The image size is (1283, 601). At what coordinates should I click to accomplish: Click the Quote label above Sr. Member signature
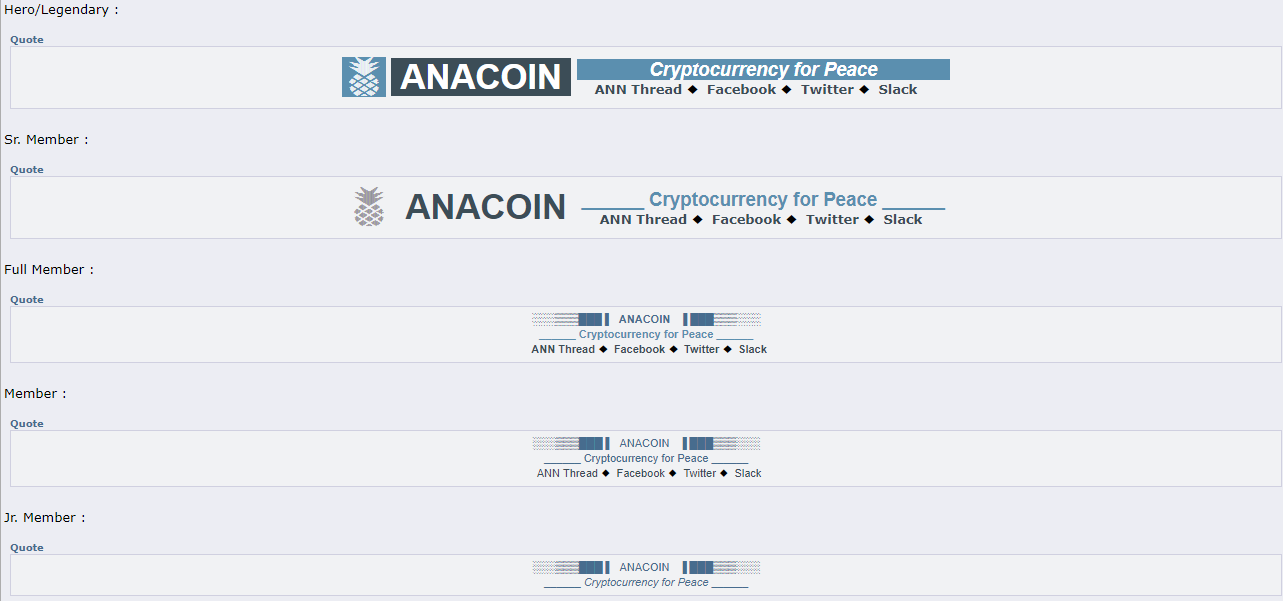click(27, 170)
